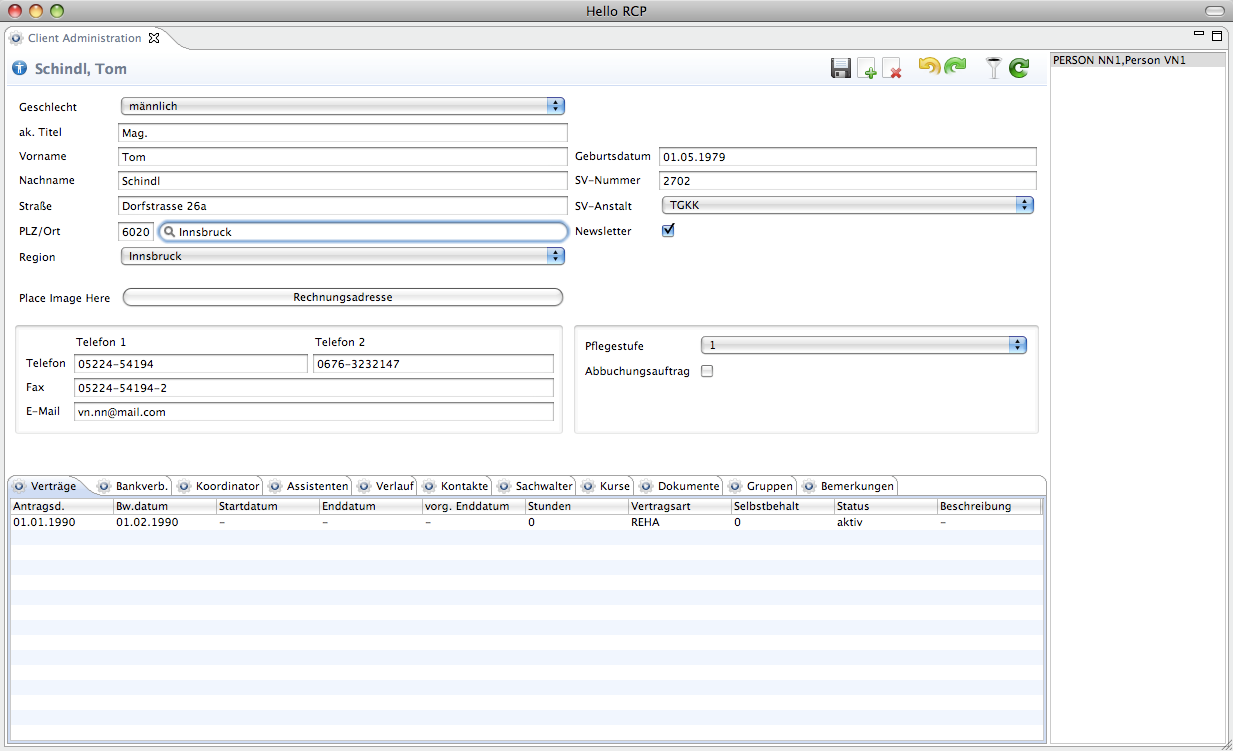The image size is (1233, 751).
Task: Click the Nachname field containing Schindl
Action: 343,181
